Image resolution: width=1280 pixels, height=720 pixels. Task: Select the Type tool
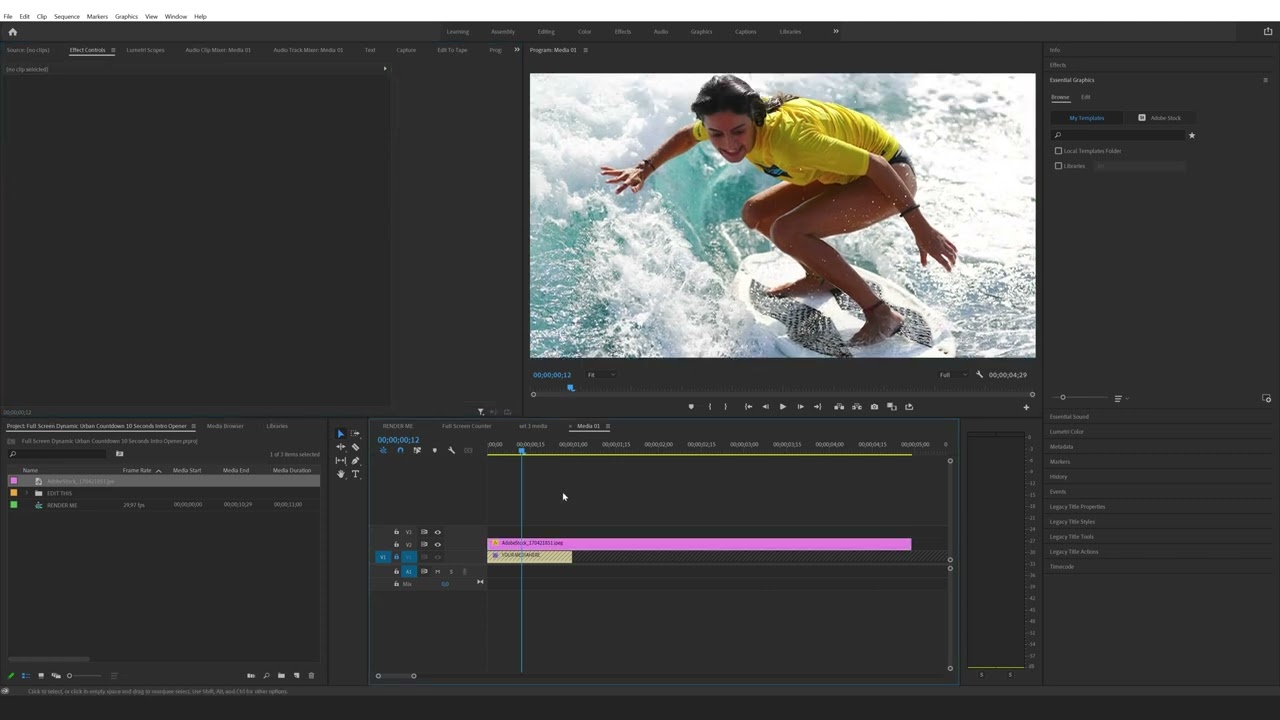pyautogui.click(x=355, y=474)
